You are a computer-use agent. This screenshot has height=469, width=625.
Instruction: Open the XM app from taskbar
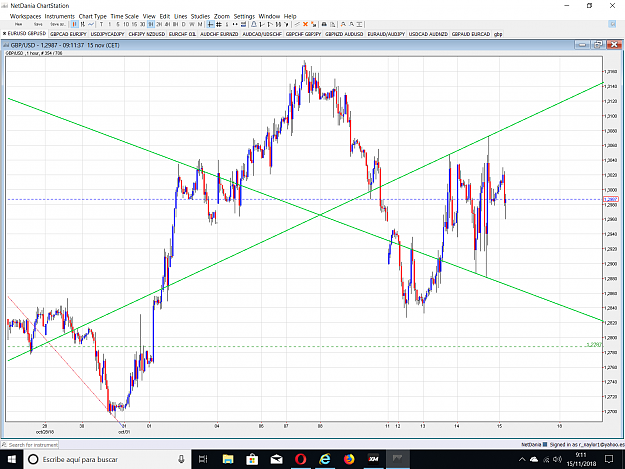click(373, 459)
